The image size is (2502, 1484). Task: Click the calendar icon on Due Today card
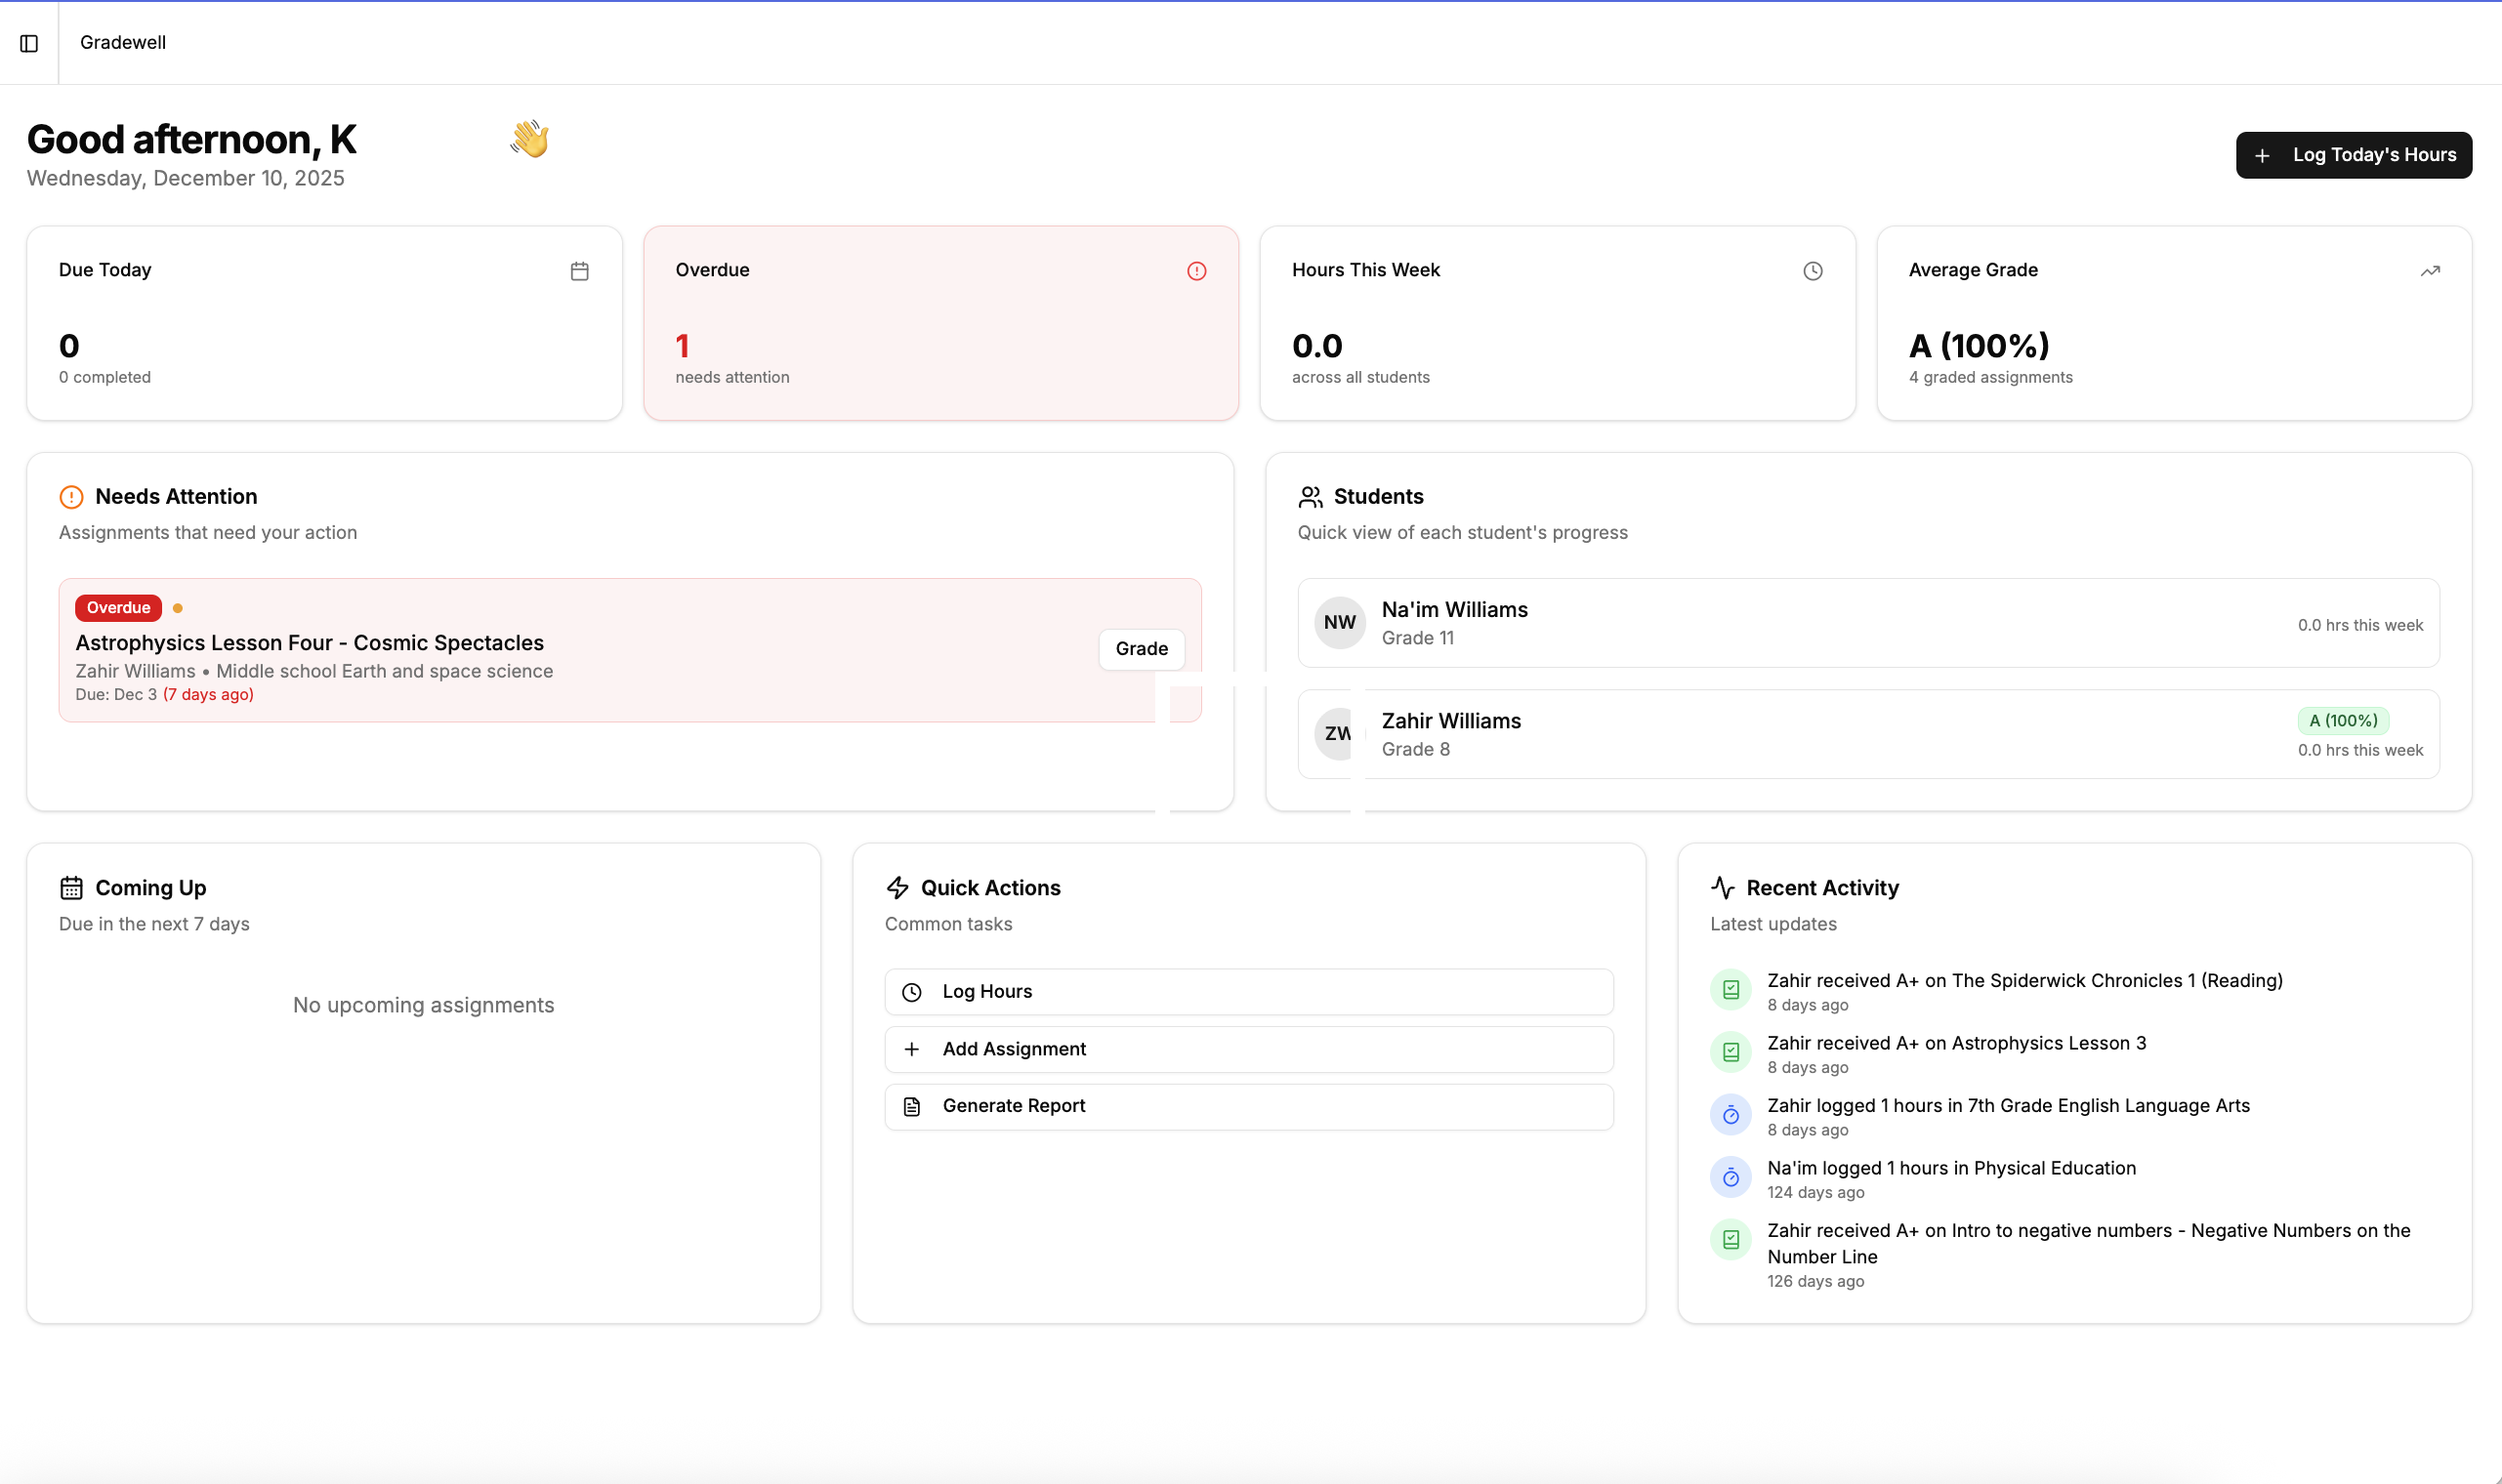580,270
